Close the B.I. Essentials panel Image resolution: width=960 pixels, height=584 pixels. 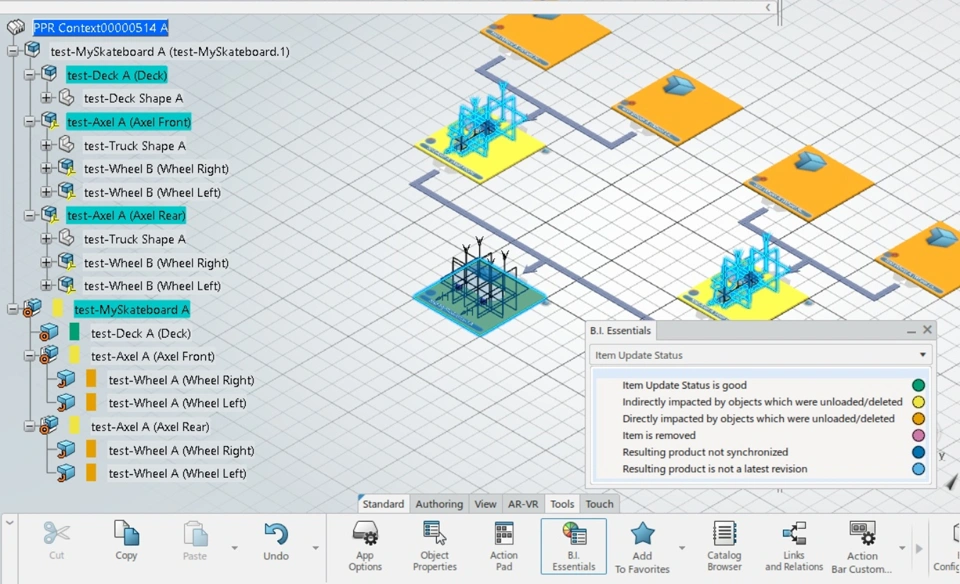(927, 330)
